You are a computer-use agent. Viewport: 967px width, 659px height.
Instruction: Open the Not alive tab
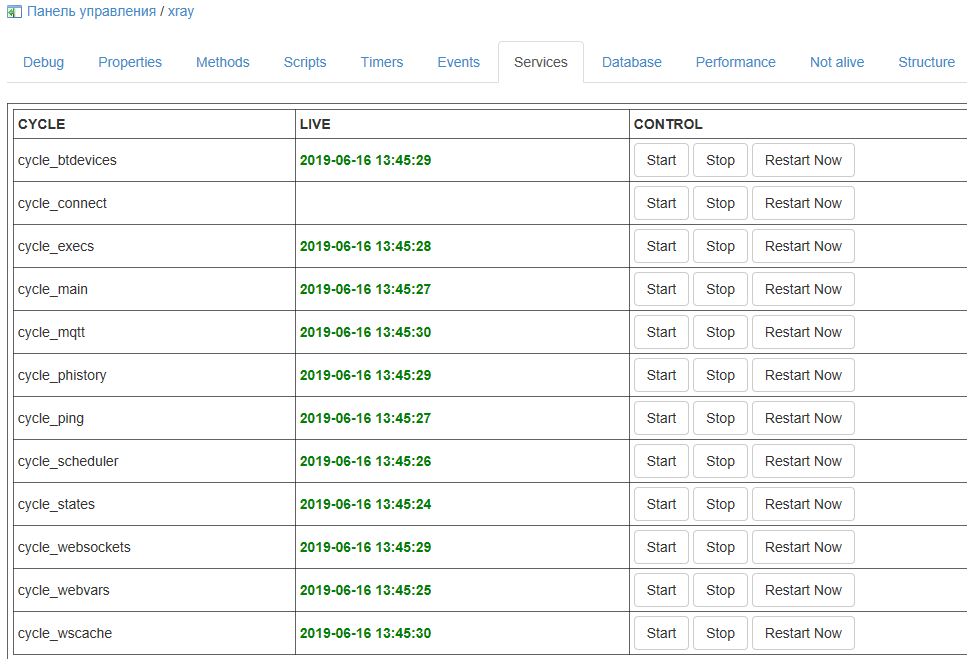837,62
